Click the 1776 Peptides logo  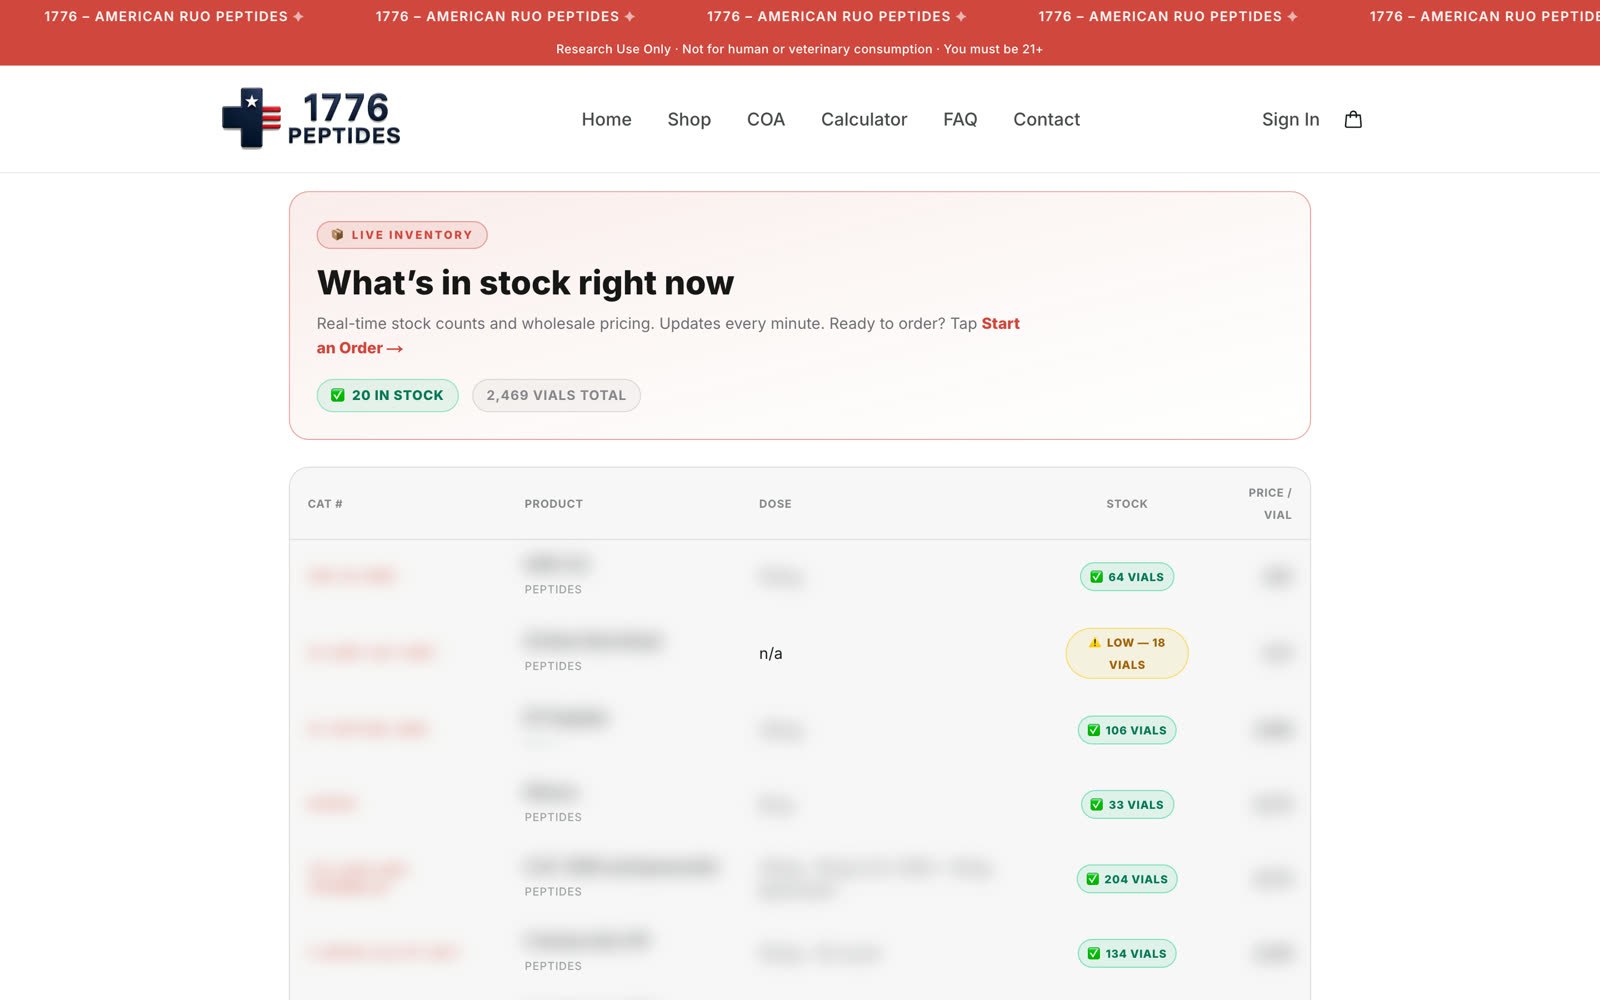click(311, 118)
